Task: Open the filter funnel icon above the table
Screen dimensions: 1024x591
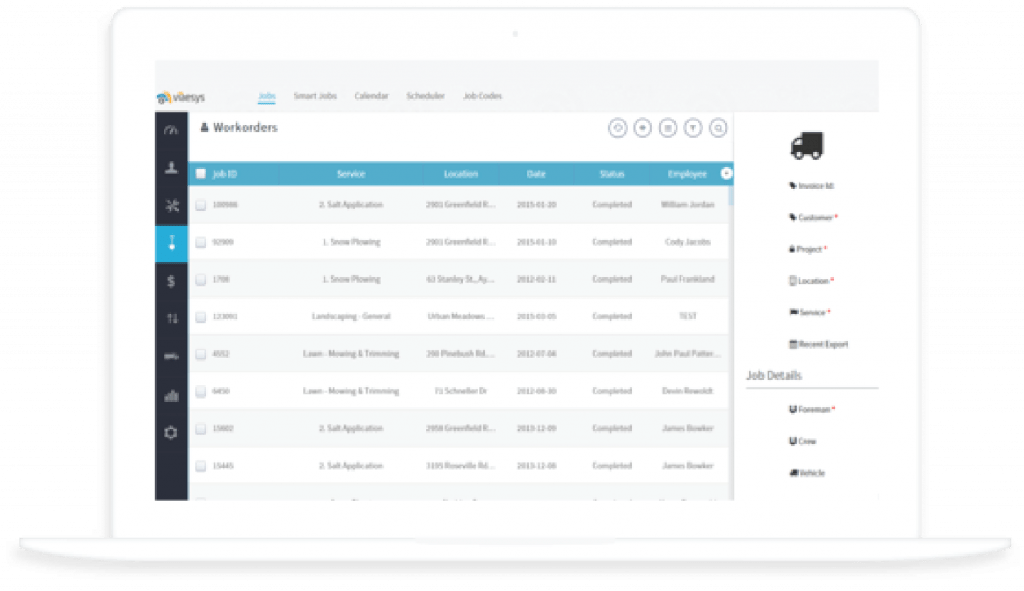Action: 693,128
